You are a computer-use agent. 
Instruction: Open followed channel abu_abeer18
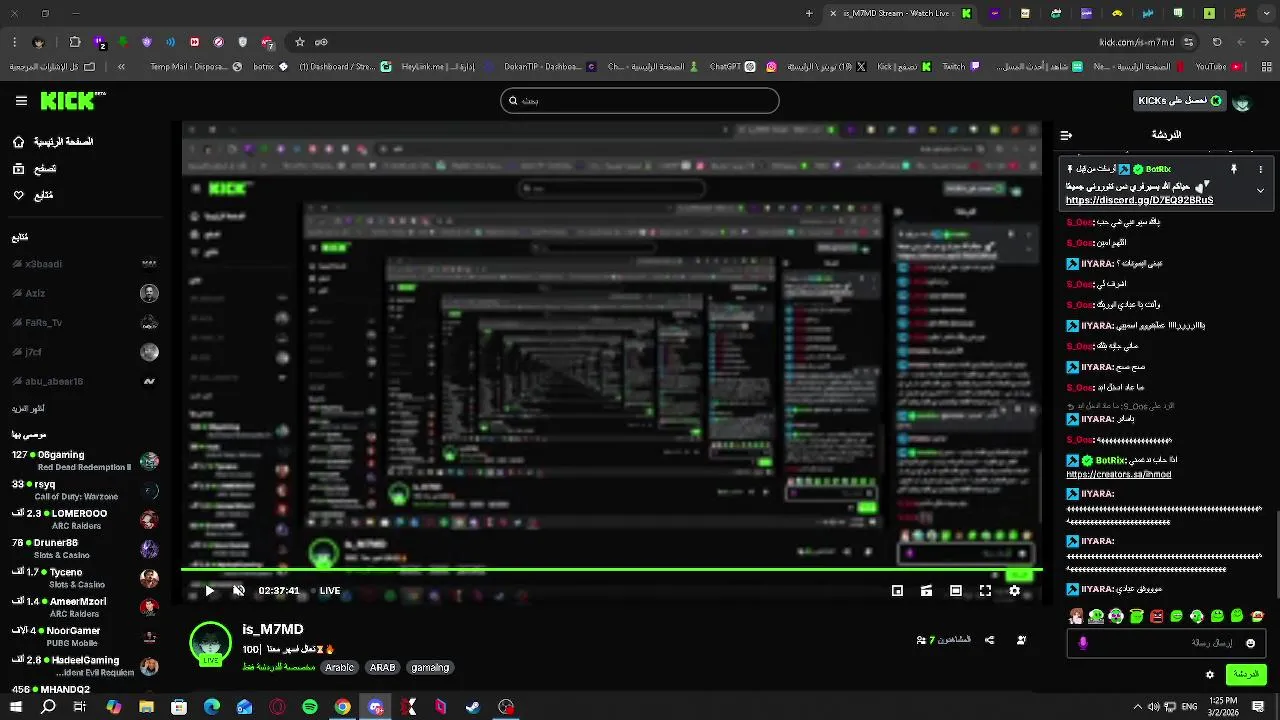click(85, 381)
